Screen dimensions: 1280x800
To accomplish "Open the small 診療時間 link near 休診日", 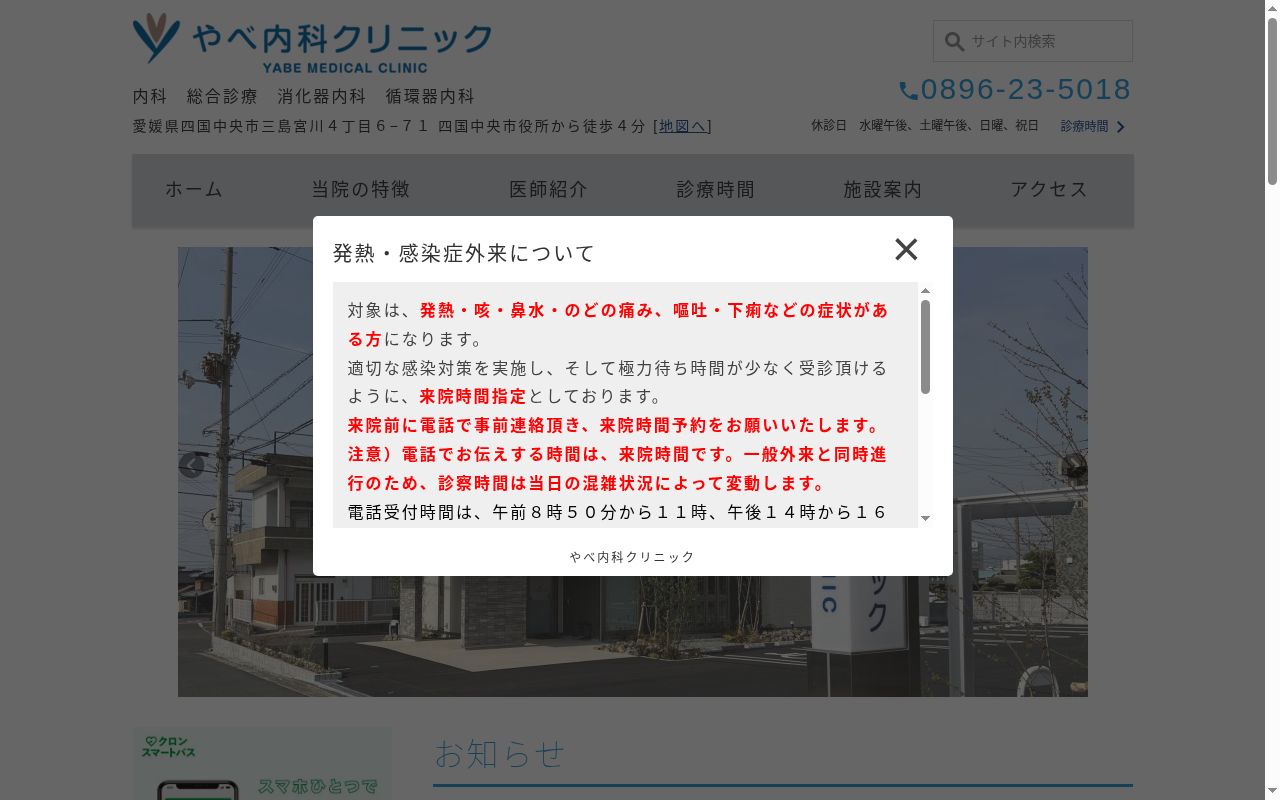I will tap(1084, 126).
